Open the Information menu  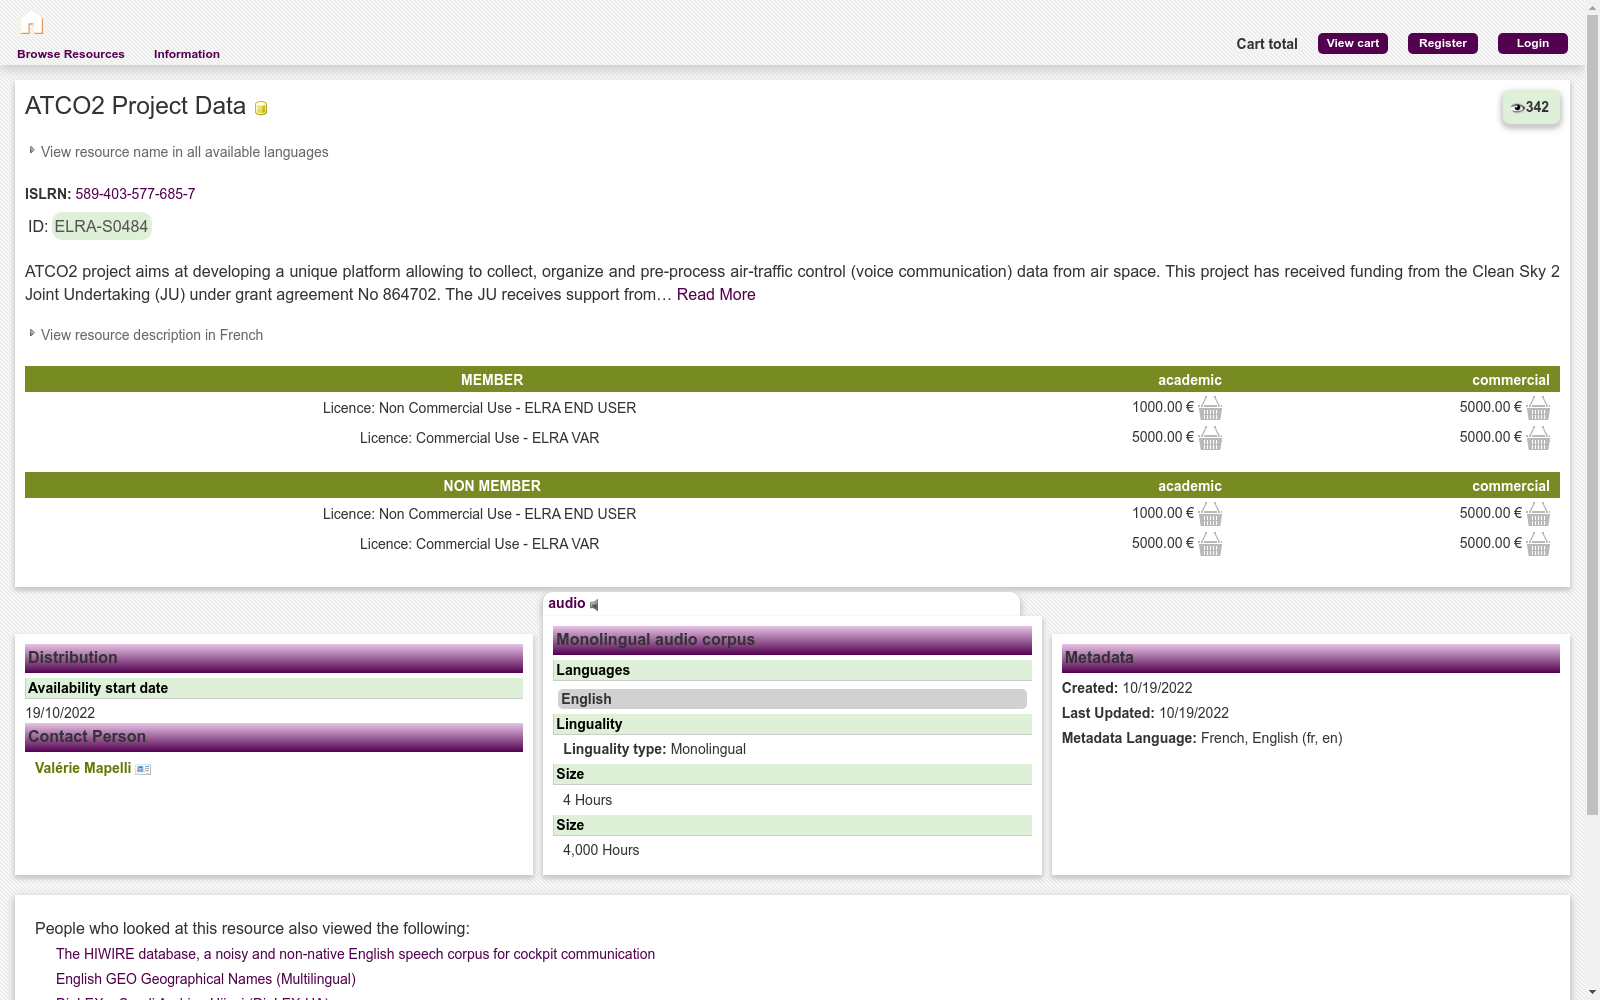tap(187, 54)
